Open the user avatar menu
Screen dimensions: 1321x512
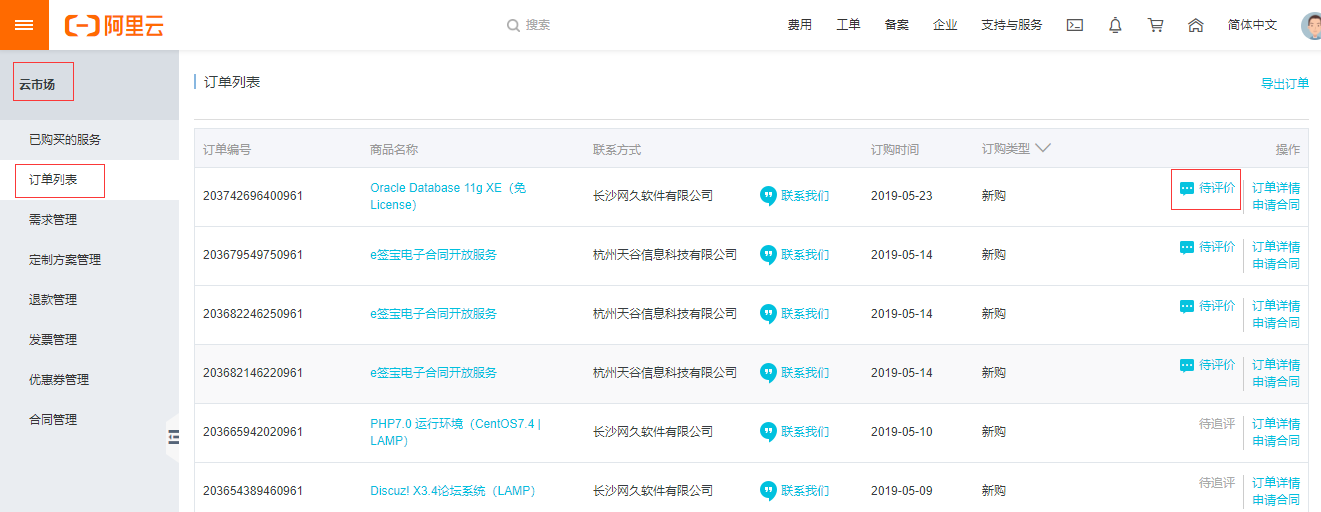click(x=1311, y=25)
